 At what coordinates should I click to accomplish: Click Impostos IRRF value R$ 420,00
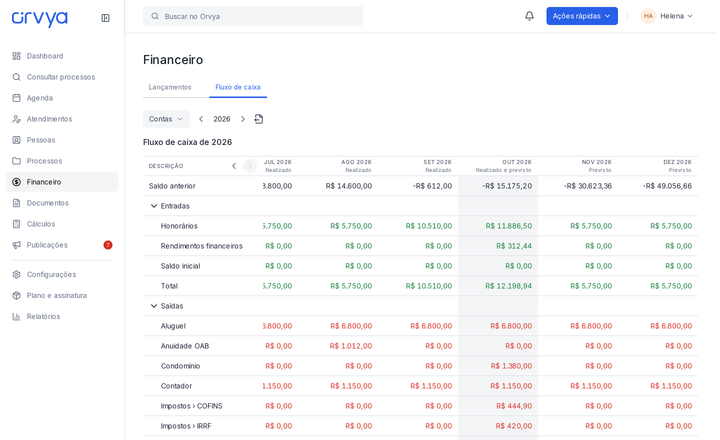[514, 426]
